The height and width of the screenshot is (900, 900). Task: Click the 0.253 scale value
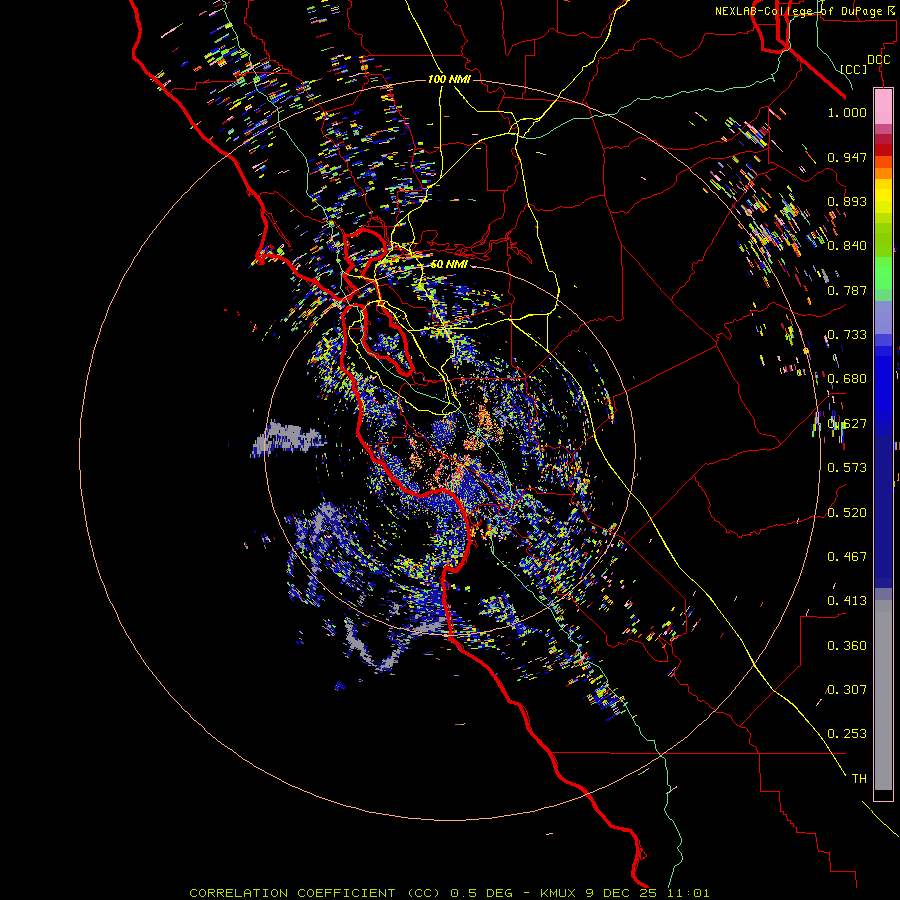[x=847, y=734]
